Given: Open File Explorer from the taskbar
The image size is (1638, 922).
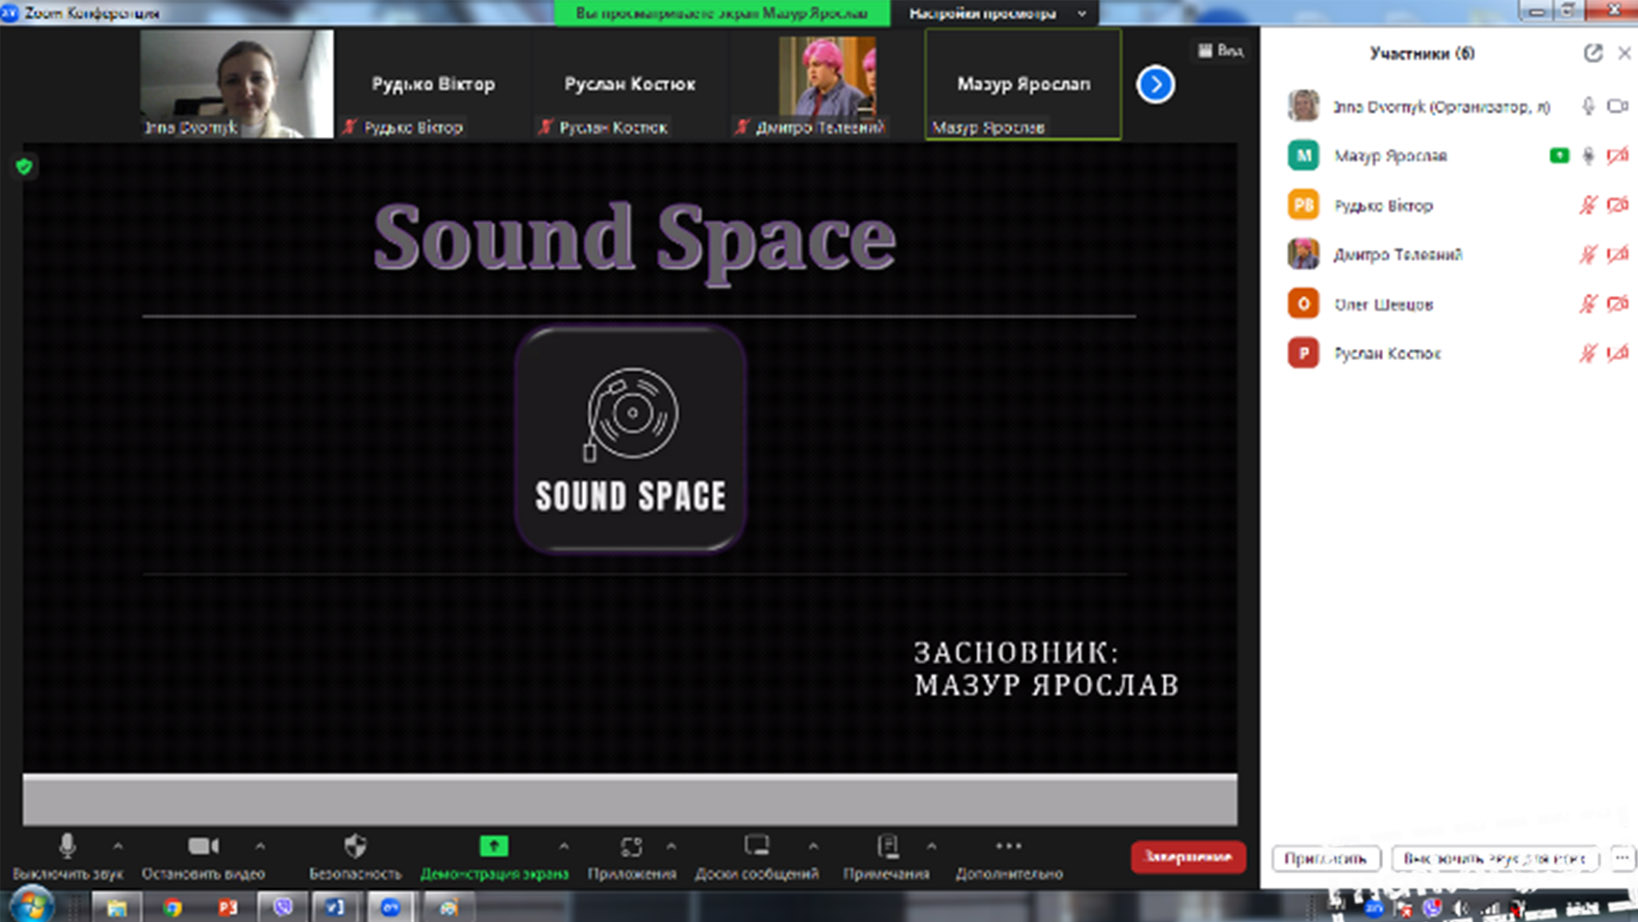Looking at the screenshot, I should coord(117,907).
